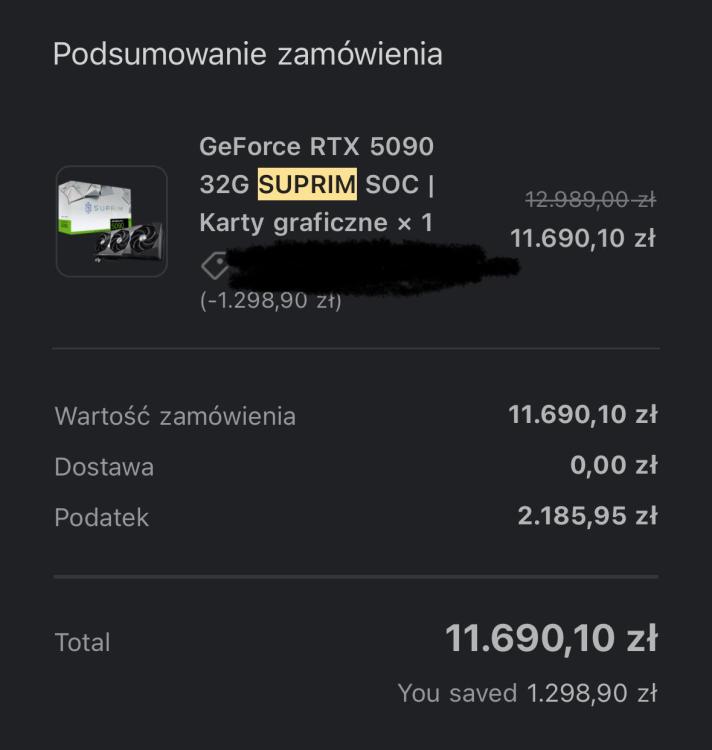Click the Podatek label
Screen dimensions: 712x750
point(101,518)
